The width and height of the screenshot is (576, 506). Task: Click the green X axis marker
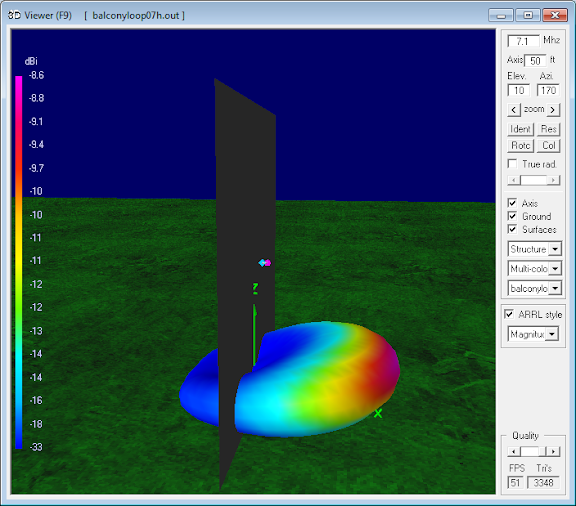pos(378,413)
